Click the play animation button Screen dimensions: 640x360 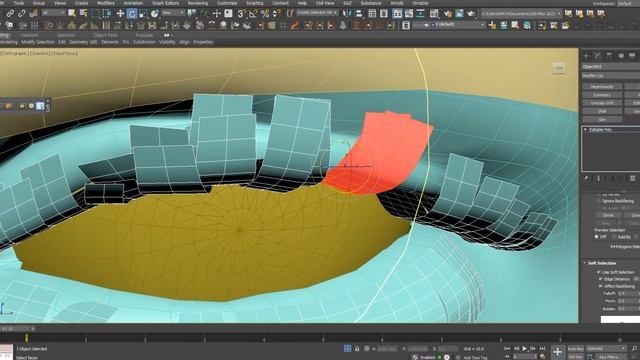pos(524,349)
